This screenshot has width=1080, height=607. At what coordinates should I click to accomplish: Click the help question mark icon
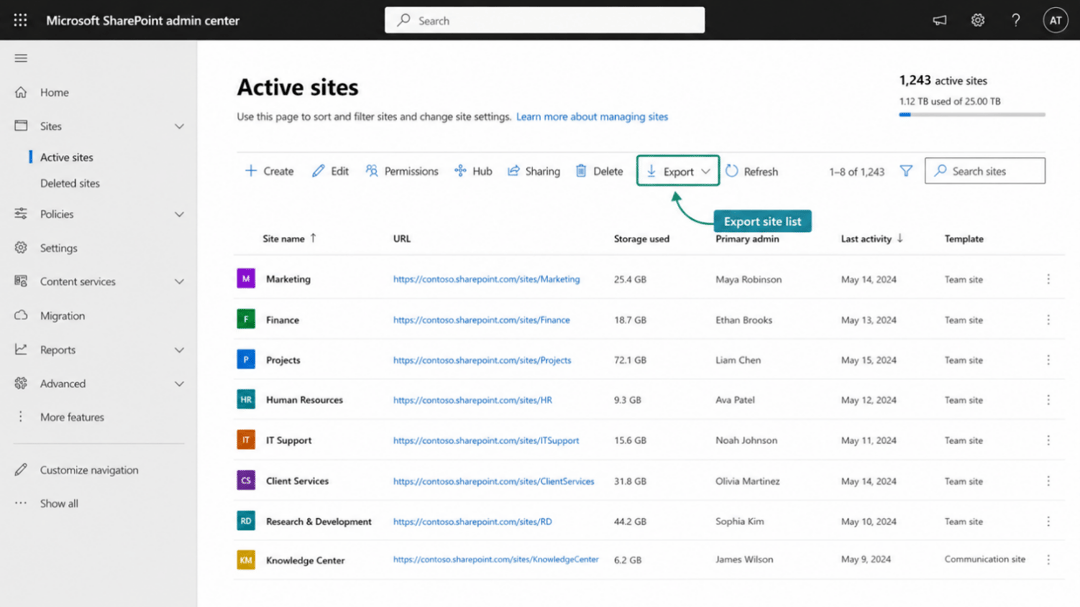[x=1016, y=20]
